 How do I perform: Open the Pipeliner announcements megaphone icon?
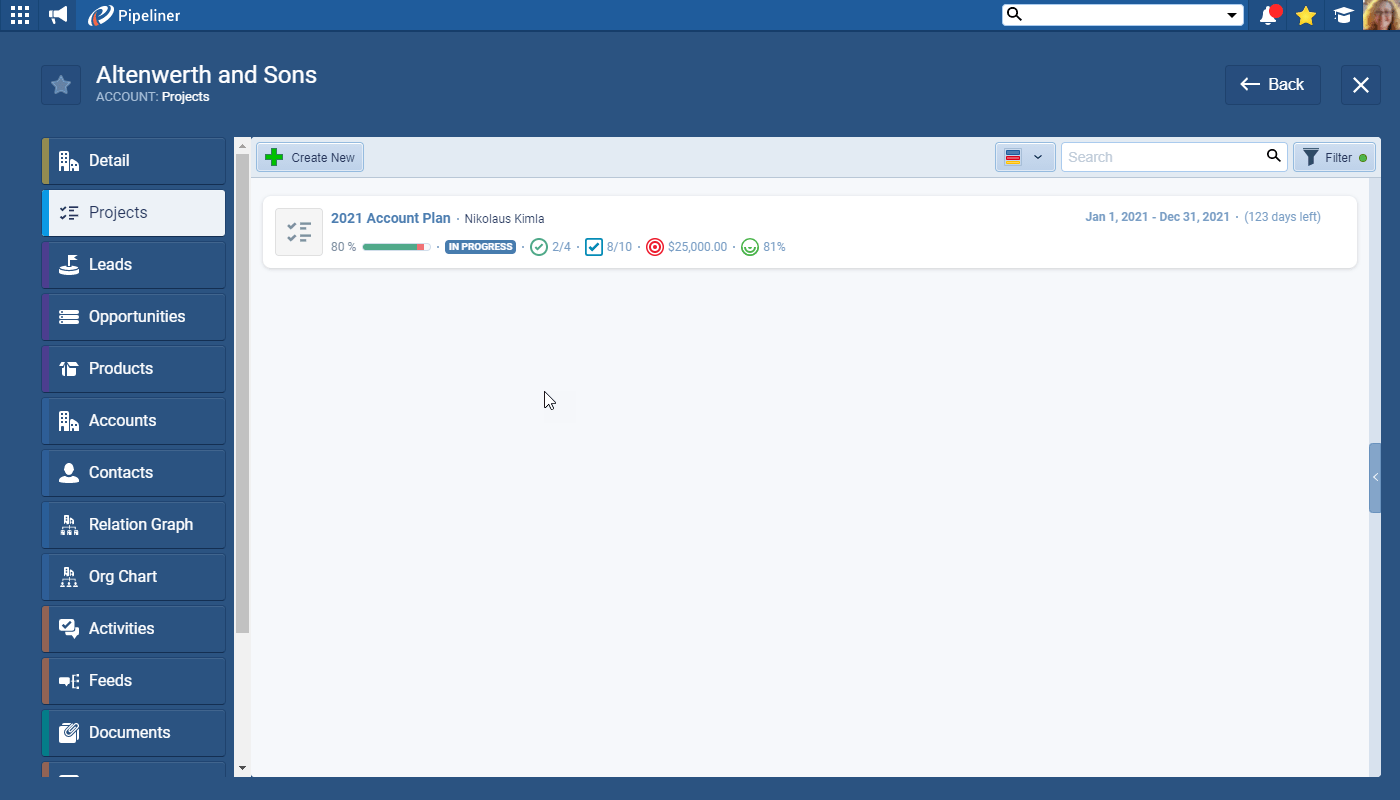coord(57,15)
